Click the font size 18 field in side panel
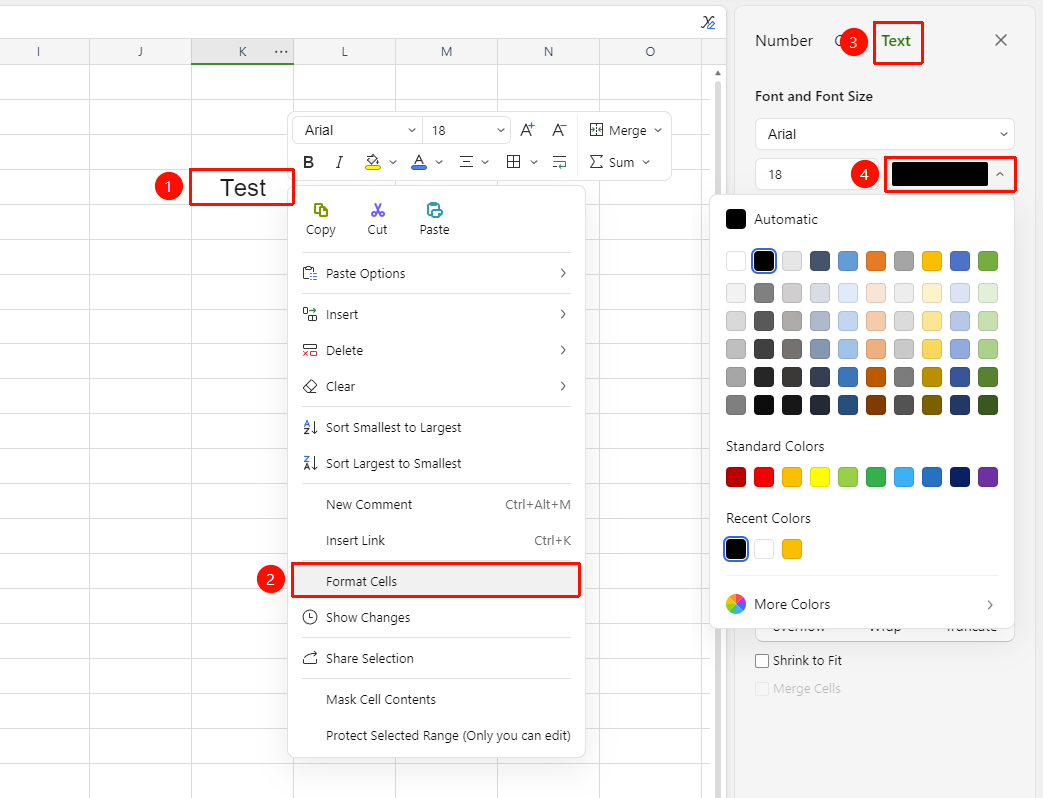Screen dimensions: 1043x798 pos(817,174)
